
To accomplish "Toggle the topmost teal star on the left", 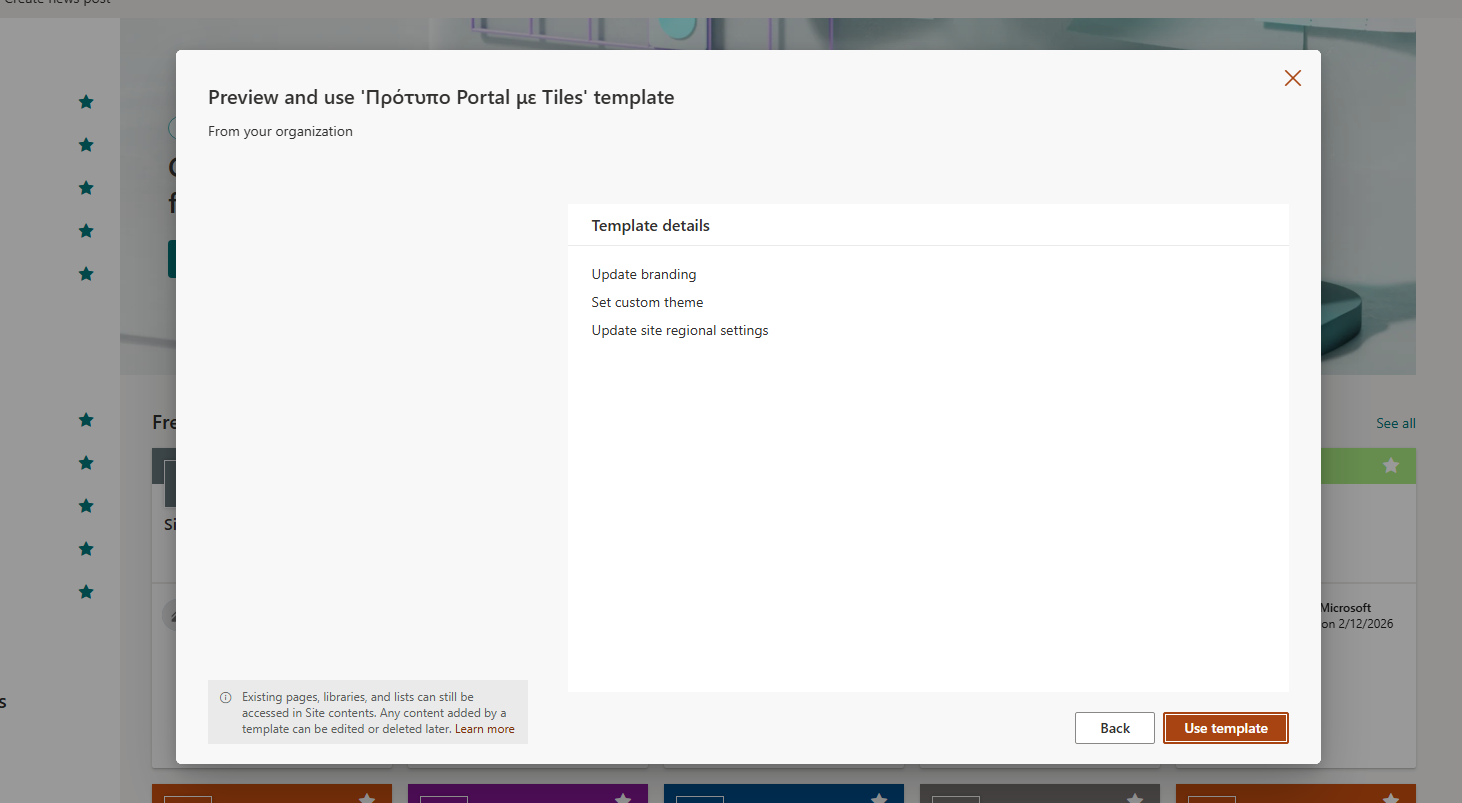I will click(x=86, y=102).
